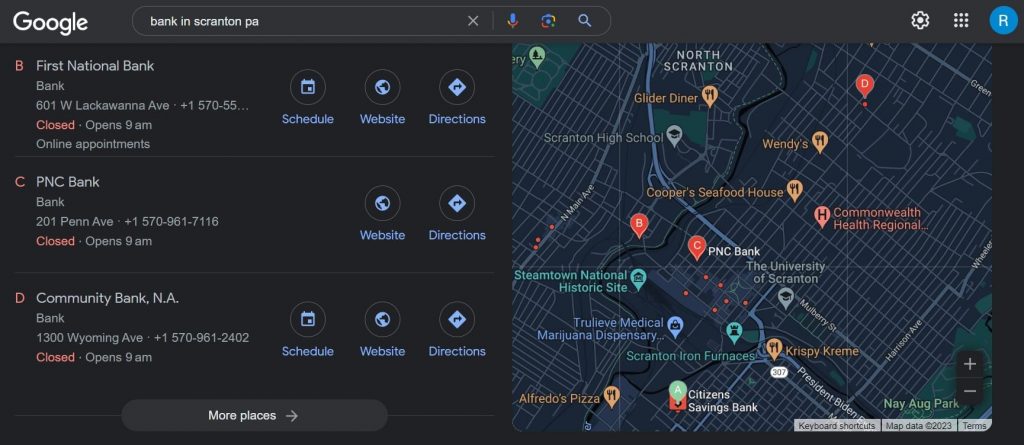This screenshot has height=445, width=1024.
Task: Open the map Terms link
Action: [974, 426]
